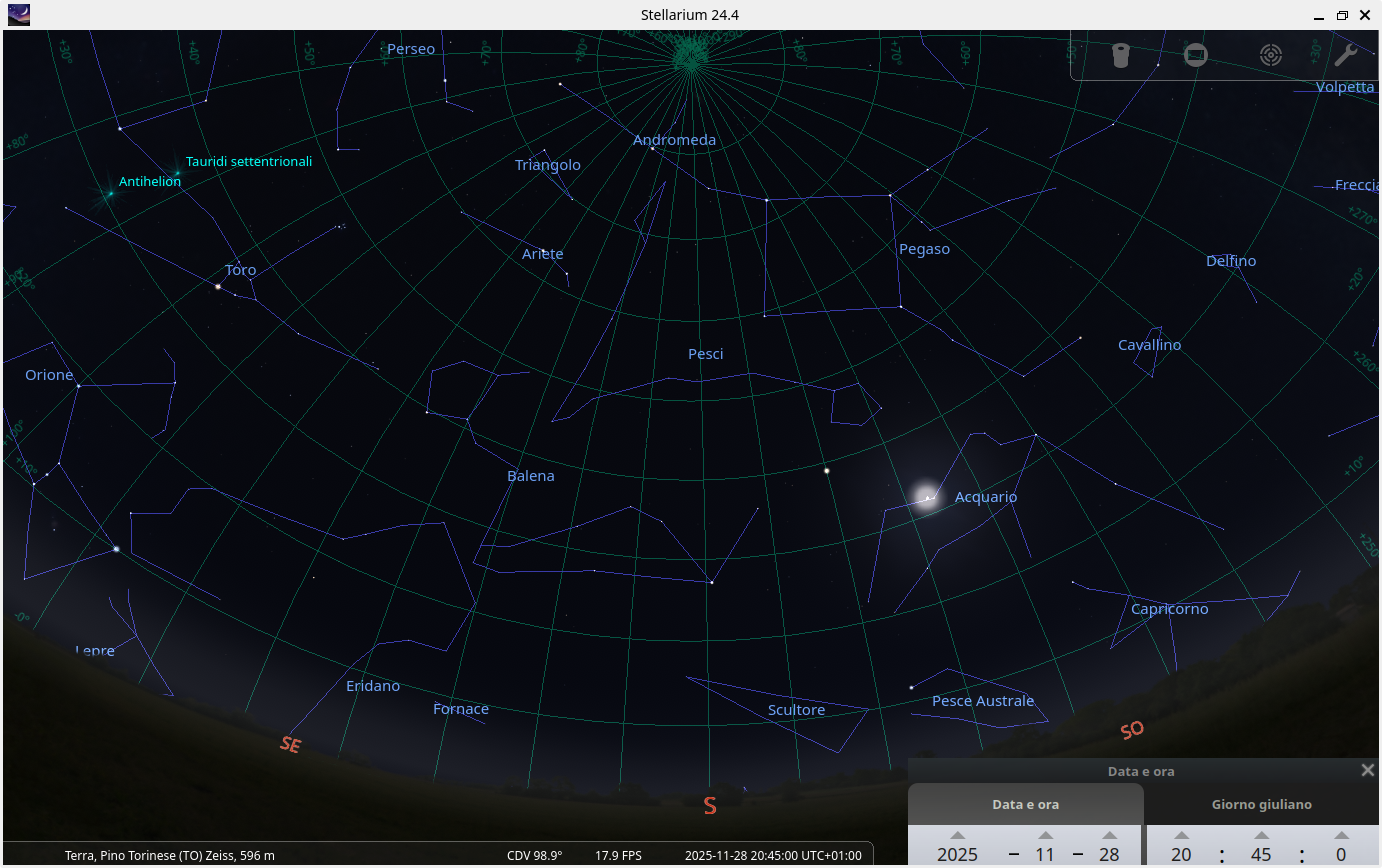Select the Data e ora tab
The width and height of the screenshot is (1382, 868).
[1025, 804]
